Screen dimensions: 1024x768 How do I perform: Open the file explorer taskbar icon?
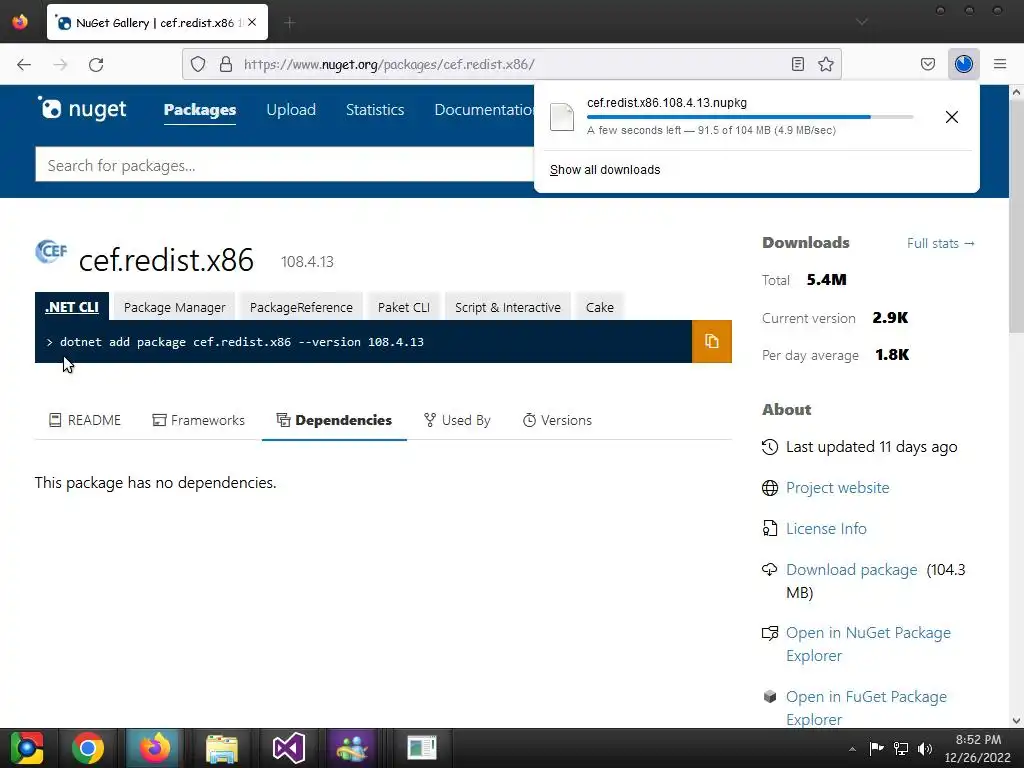222,748
